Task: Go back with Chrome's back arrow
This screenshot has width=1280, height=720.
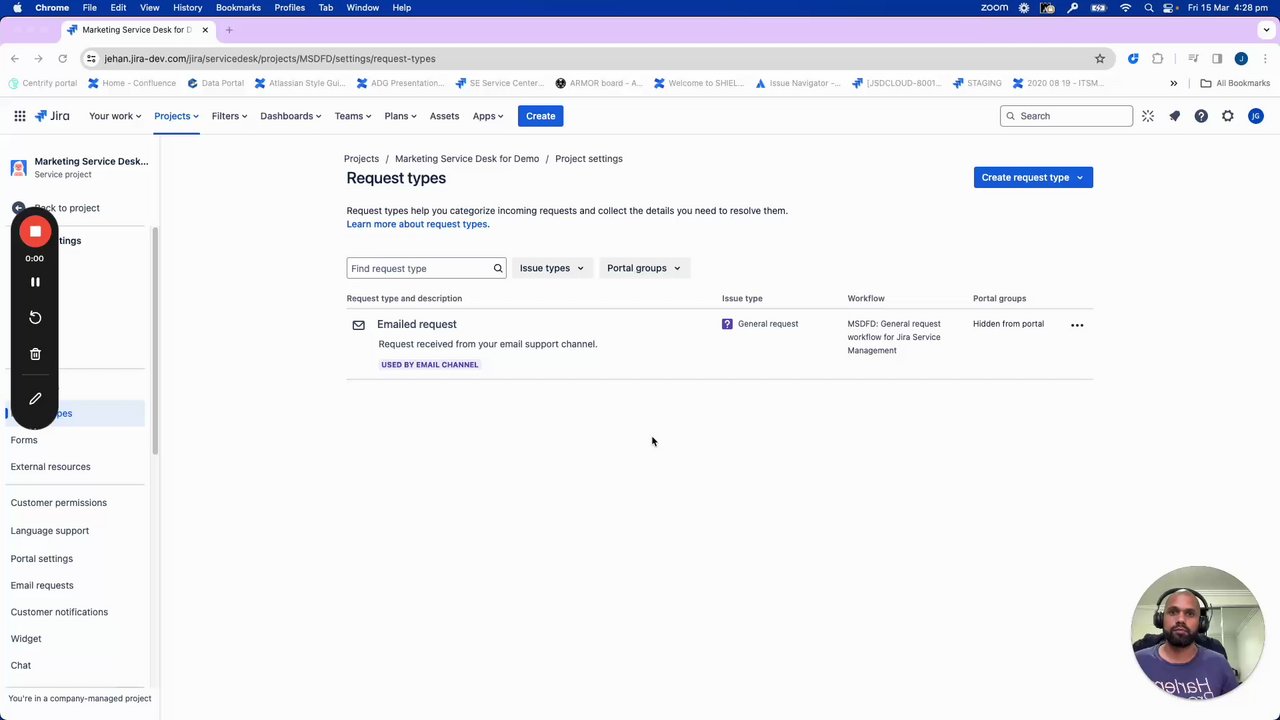Action: (x=15, y=59)
